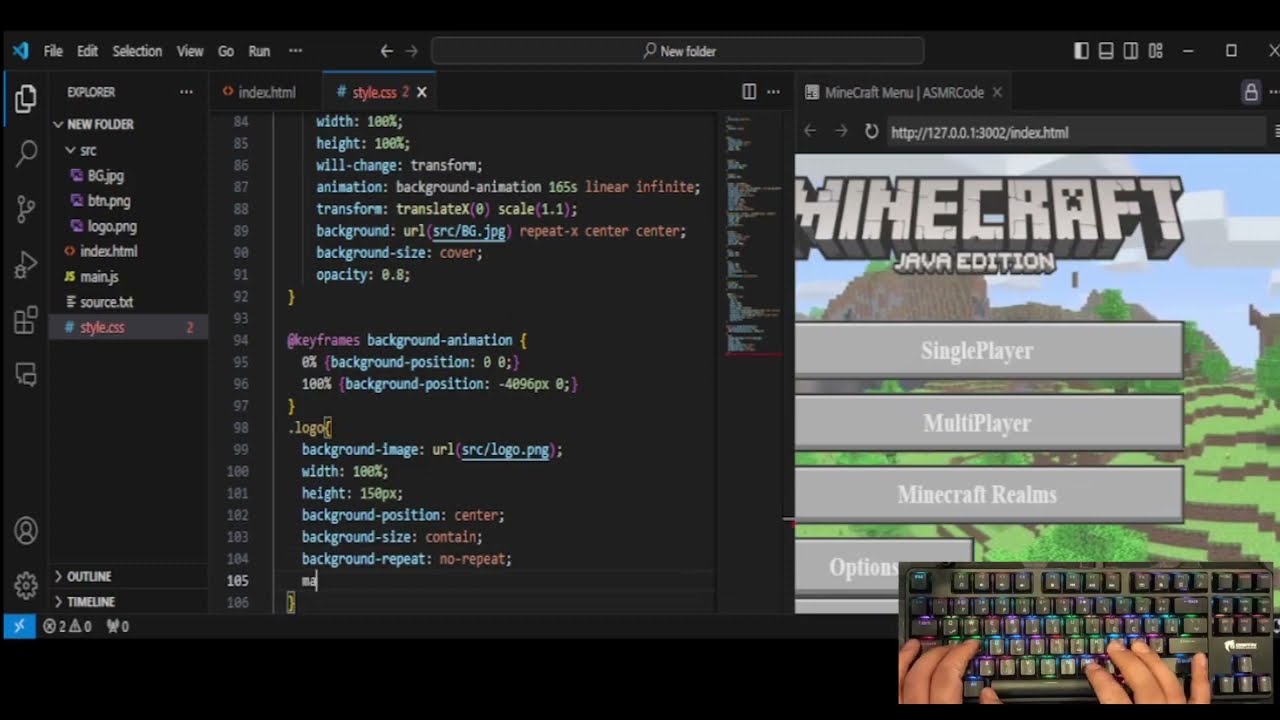Open editor More Actions ellipsis

[x=773, y=92]
